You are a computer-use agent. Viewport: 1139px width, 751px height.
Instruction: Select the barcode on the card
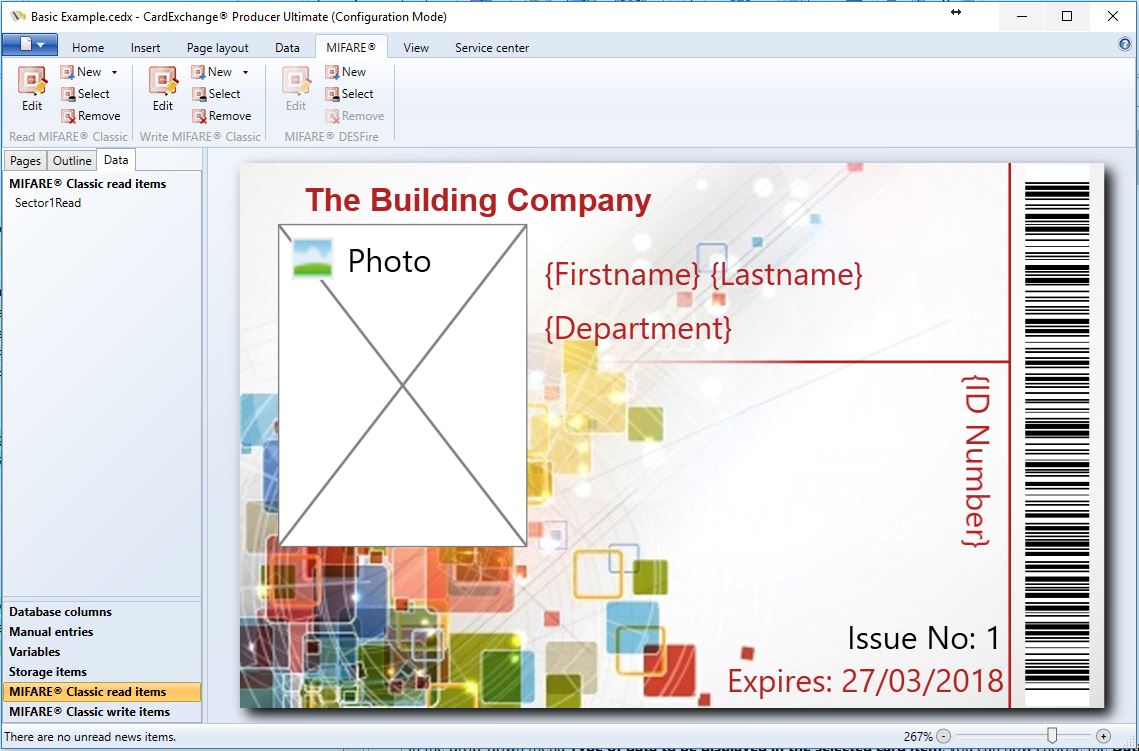[x=1057, y=435]
